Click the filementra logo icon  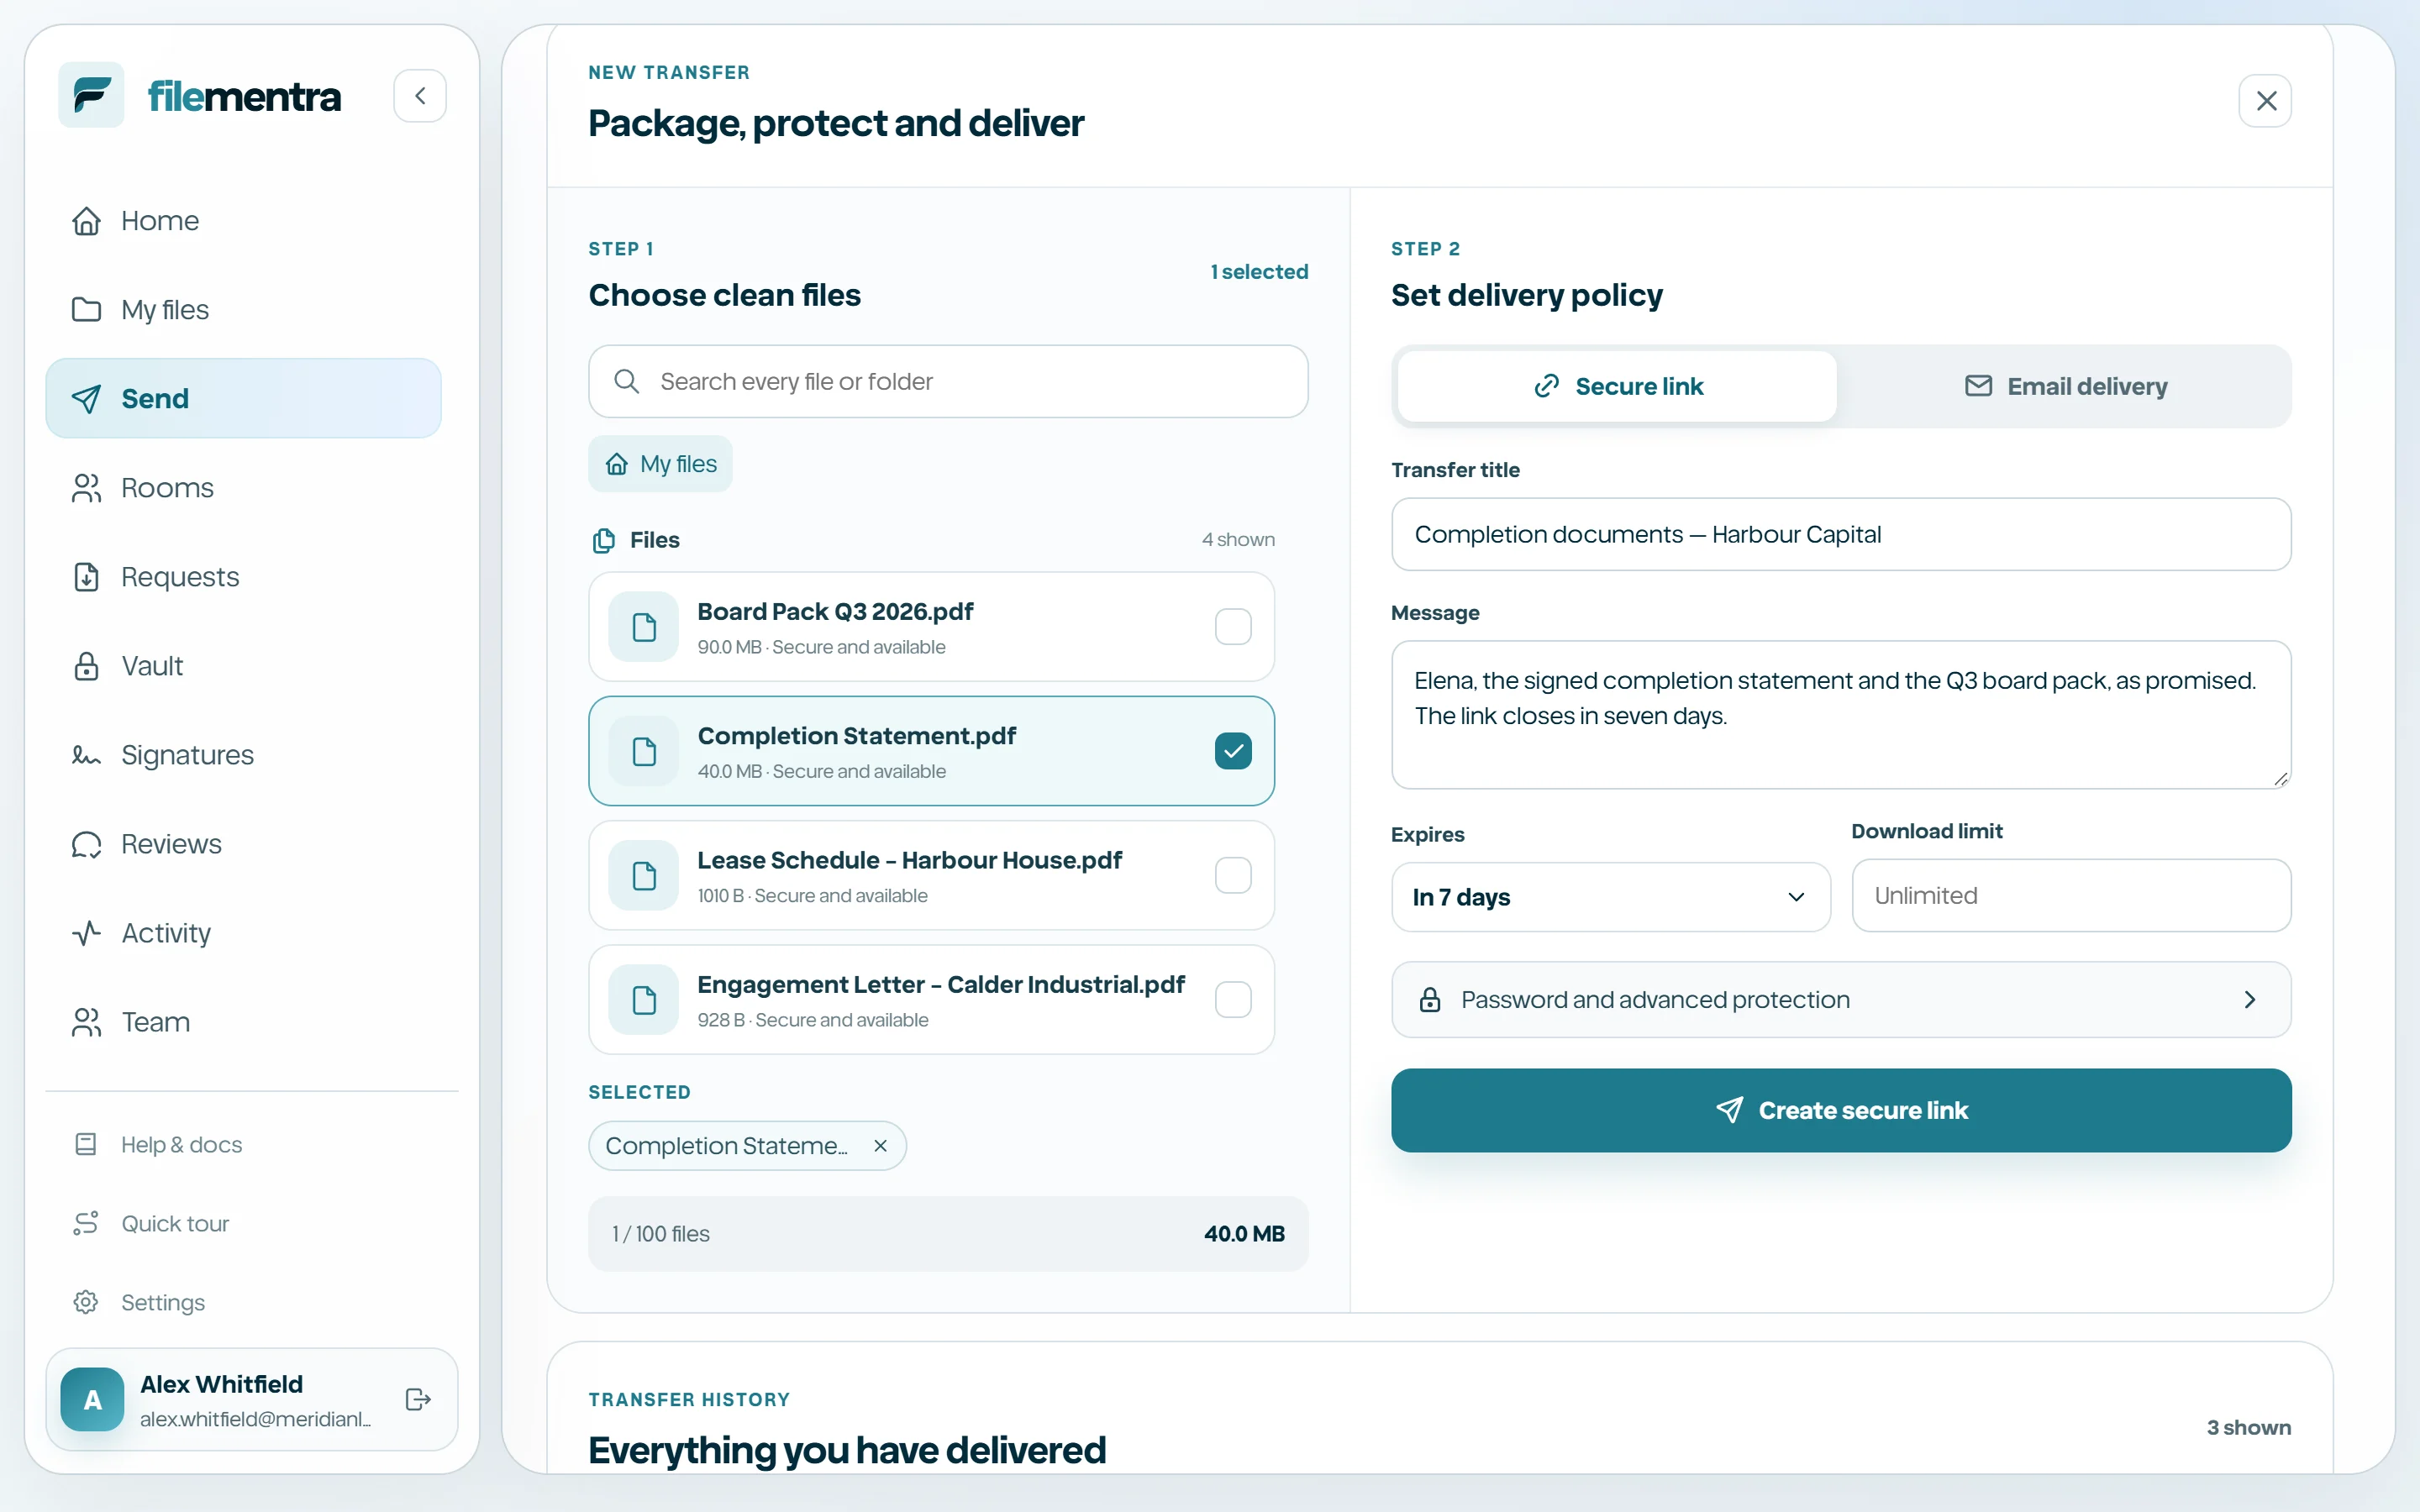coord(91,96)
